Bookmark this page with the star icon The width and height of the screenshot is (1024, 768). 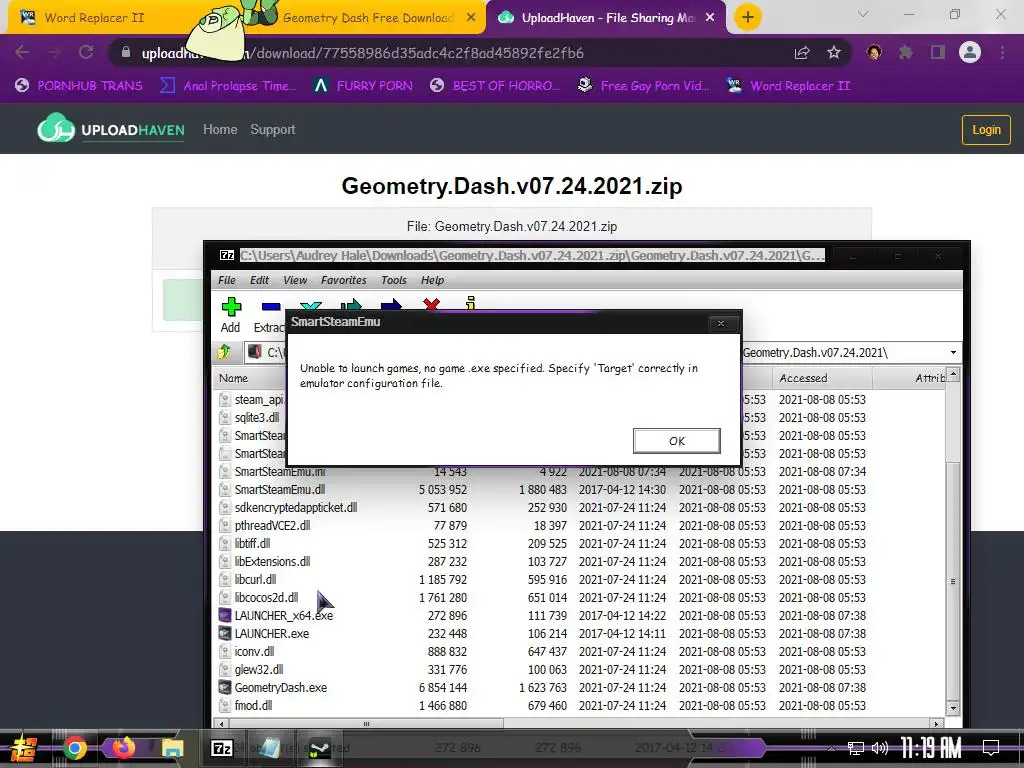pyautogui.click(x=833, y=53)
